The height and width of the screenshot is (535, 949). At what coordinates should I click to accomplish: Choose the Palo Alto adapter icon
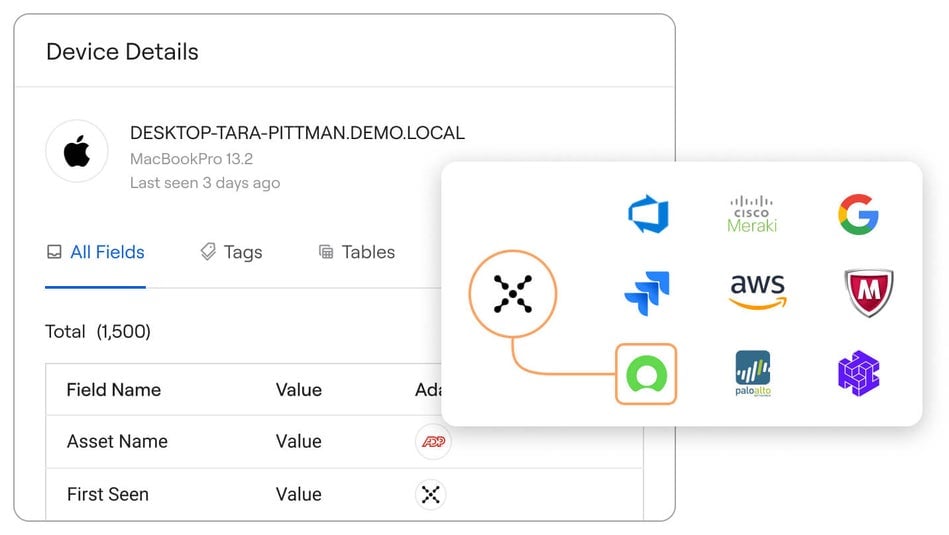pos(752,373)
